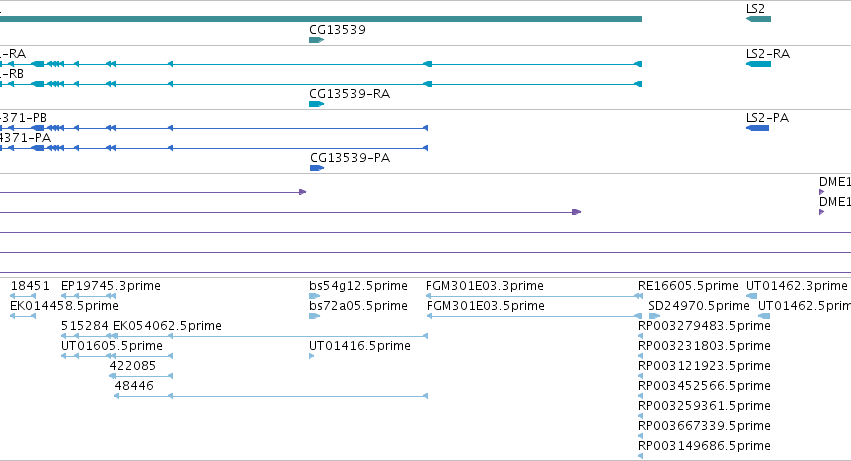Select the UT01416.5prime small arrow
Viewport: 851px width, 461px height.
pyautogui.click(x=312, y=356)
